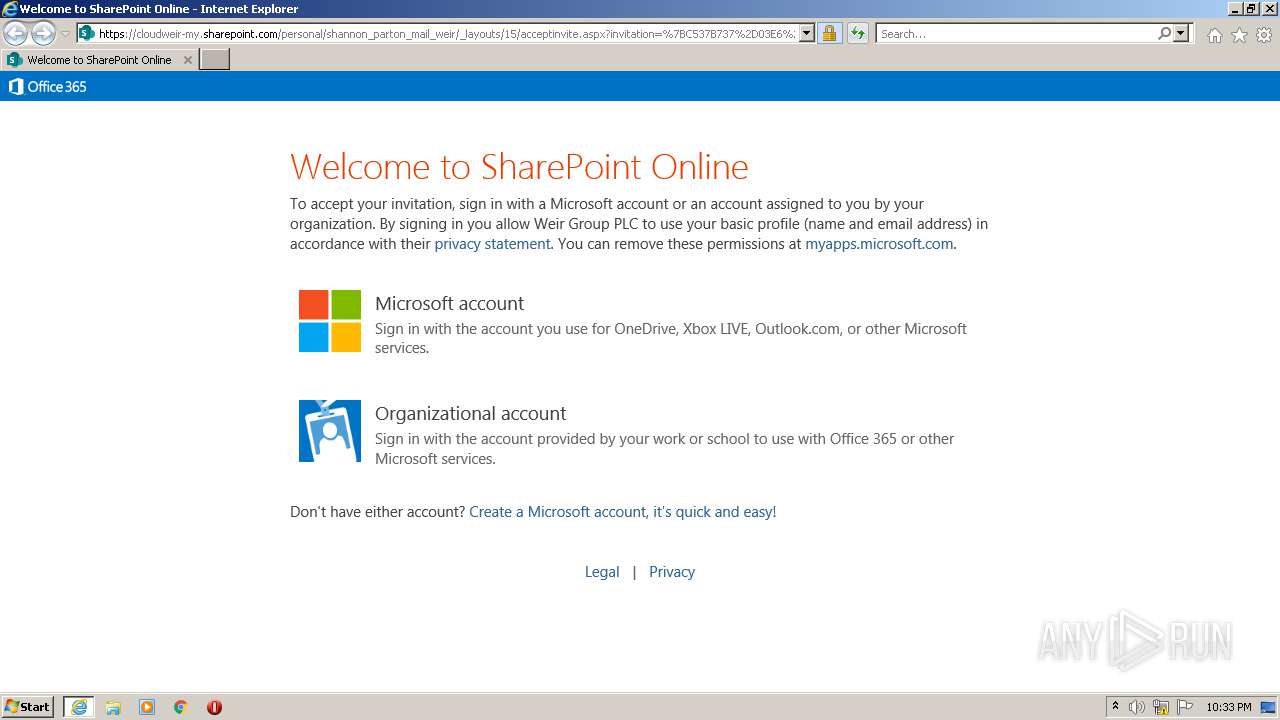Open Favorites star icon
The image size is (1280, 720).
click(1239, 35)
